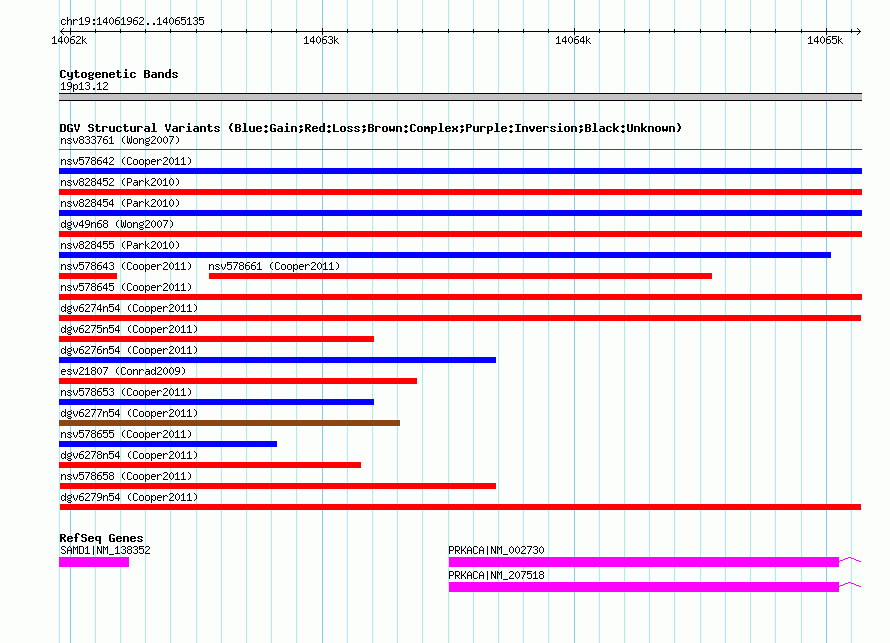Open the dgv6278n54 (Cooper2011) loss bar
Image resolution: width=890 pixels, height=643 pixels.
[x=210, y=465]
